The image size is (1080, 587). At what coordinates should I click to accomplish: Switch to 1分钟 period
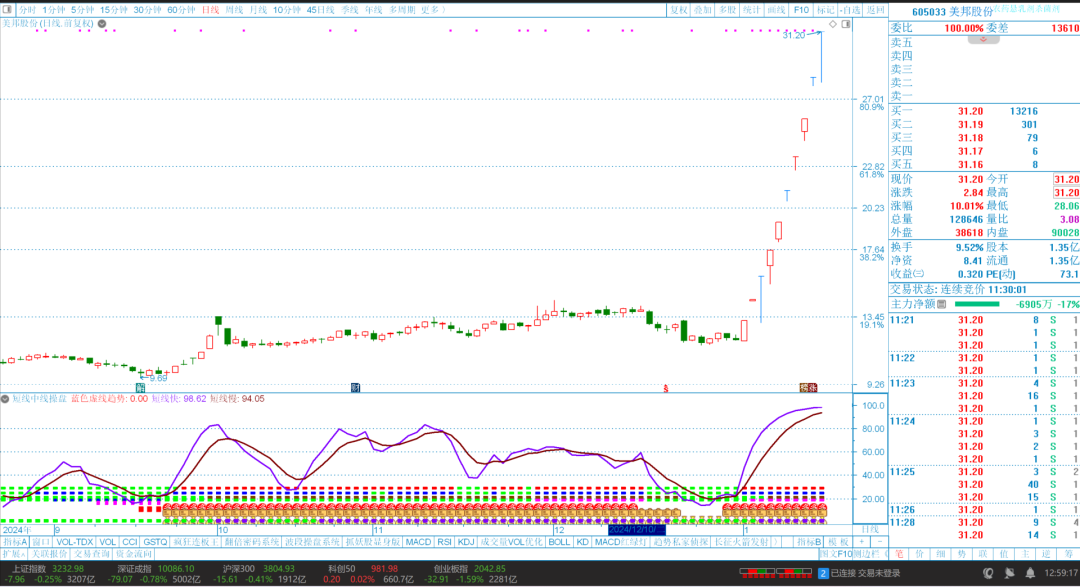(53, 10)
